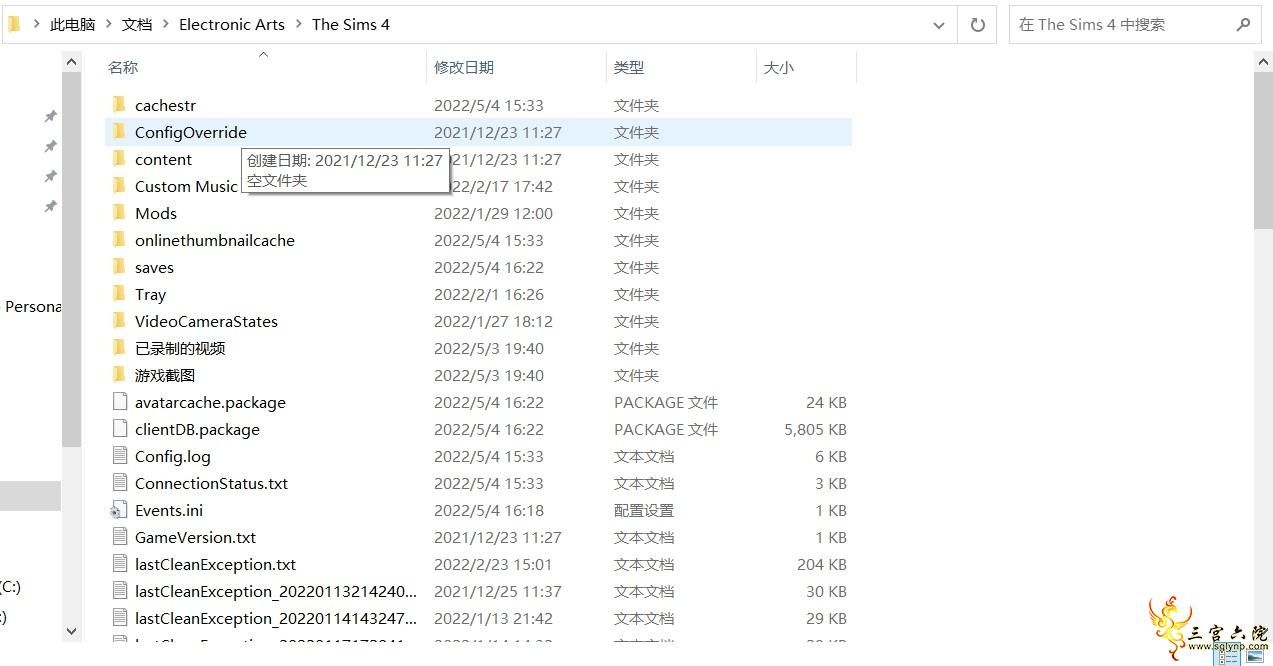Click date 2022/2/23 15:01

tap(493, 564)
